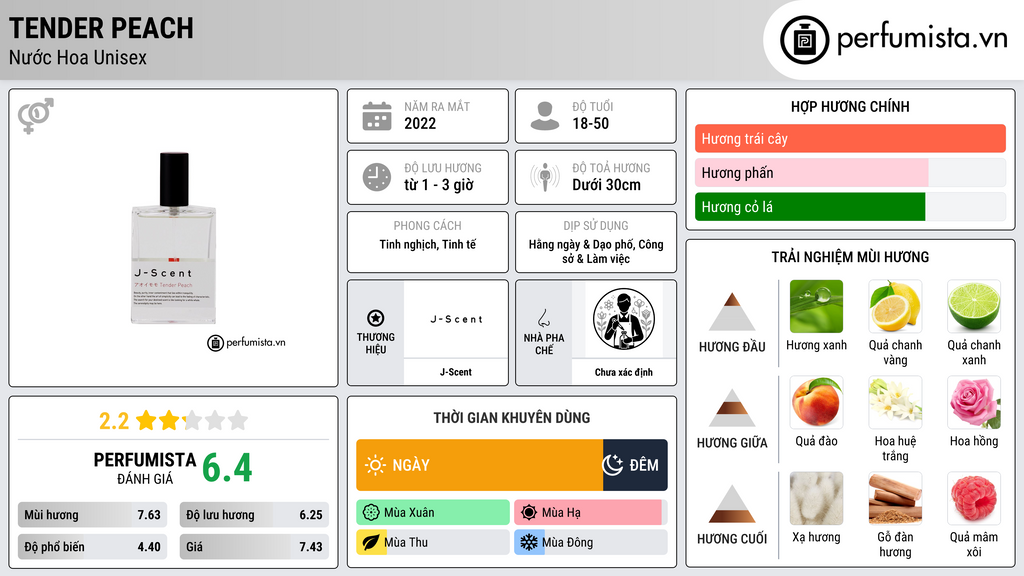Click the Mùa Đông season bar
1024x576 pixels.
591,542
